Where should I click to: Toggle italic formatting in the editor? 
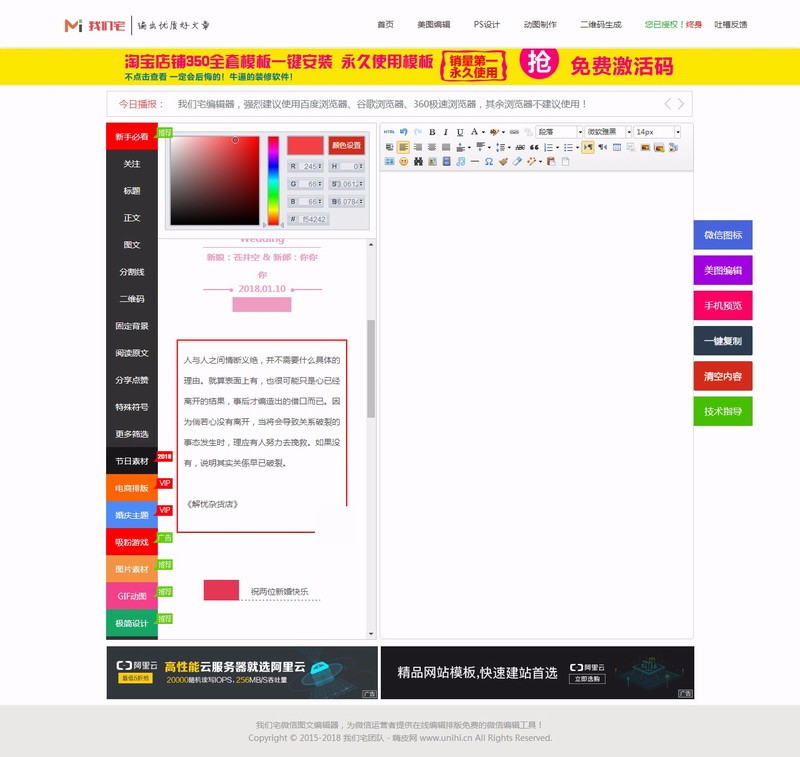[446, 131]
